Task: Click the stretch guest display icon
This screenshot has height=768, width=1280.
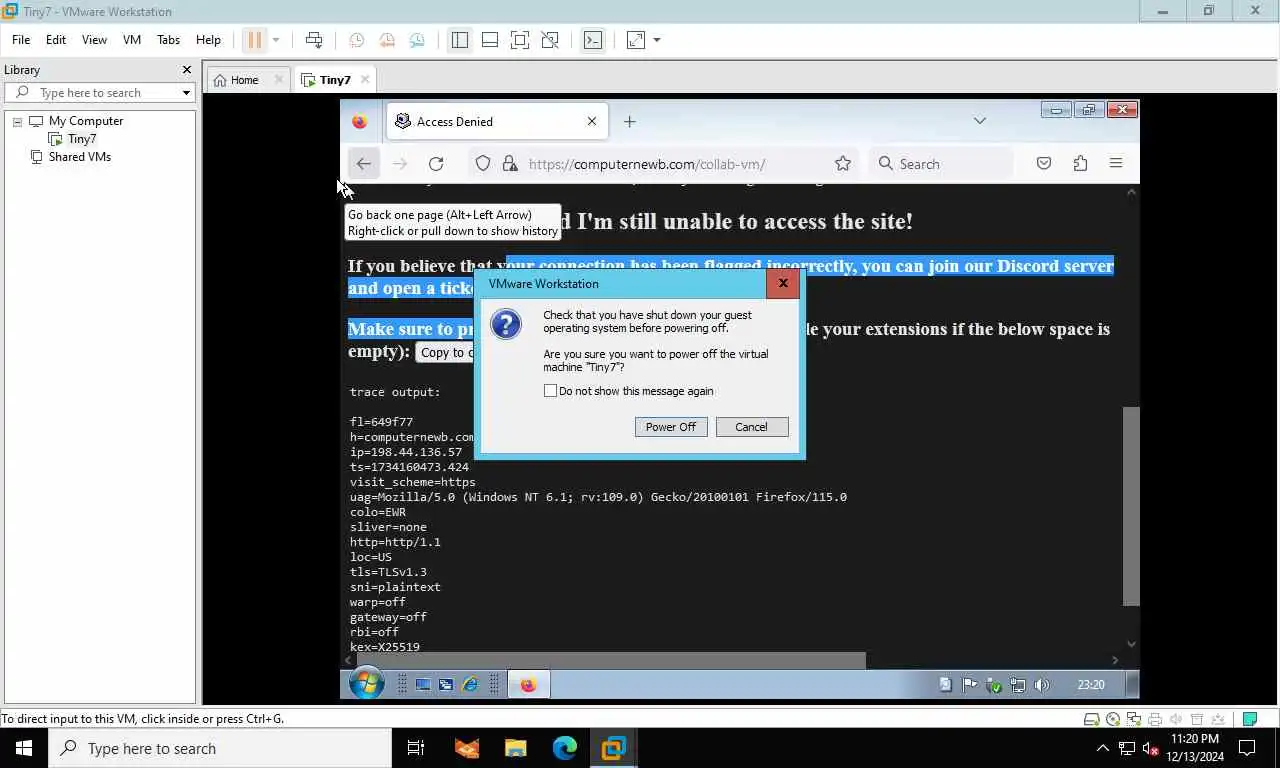Action: pyautogui.click(x=636, y=40)
